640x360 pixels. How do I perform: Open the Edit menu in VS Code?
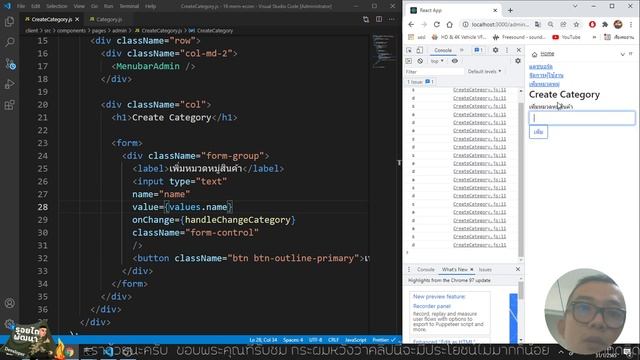click(x=36, y=6)
